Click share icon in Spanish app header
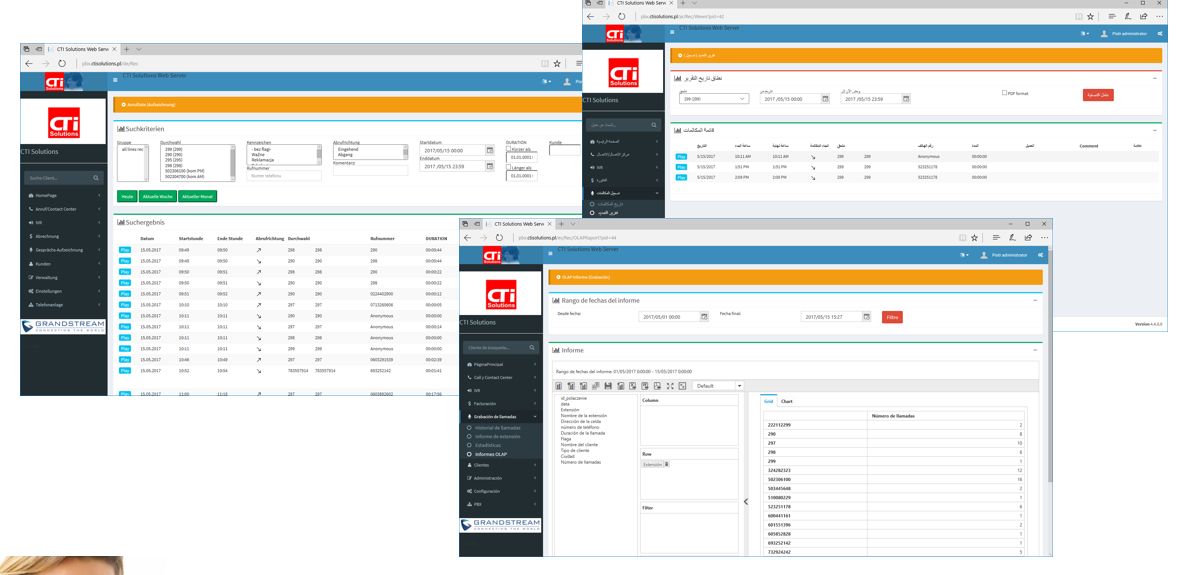1192x575 pixels. tap(1040, 255)
